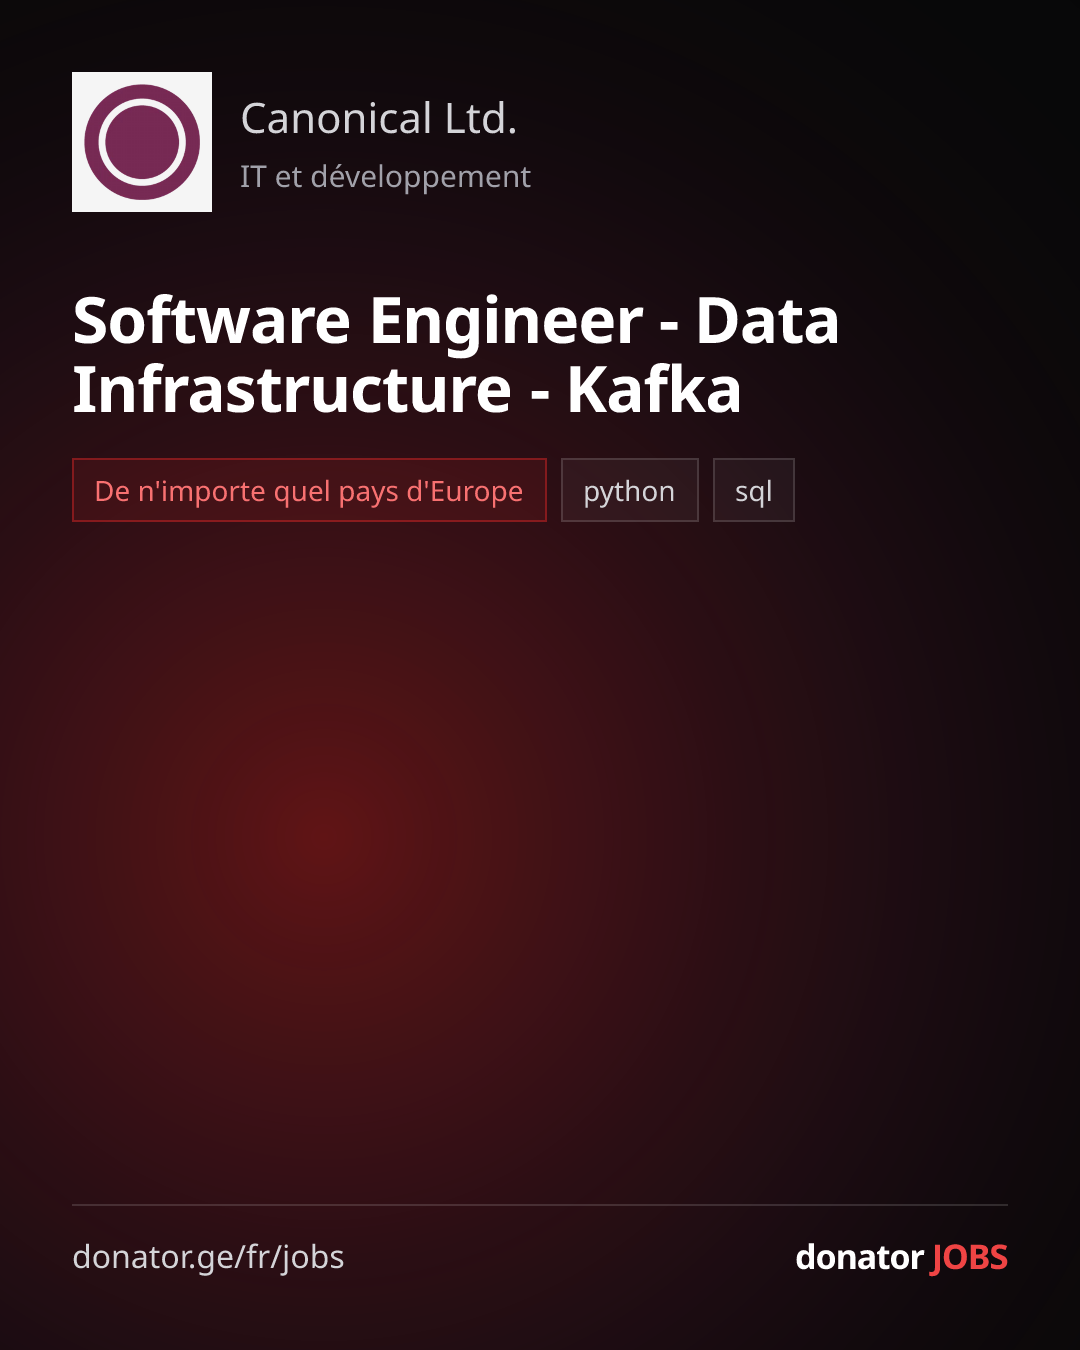
Task: Click the word Europe in location tag
Action: tap(476, 491)
